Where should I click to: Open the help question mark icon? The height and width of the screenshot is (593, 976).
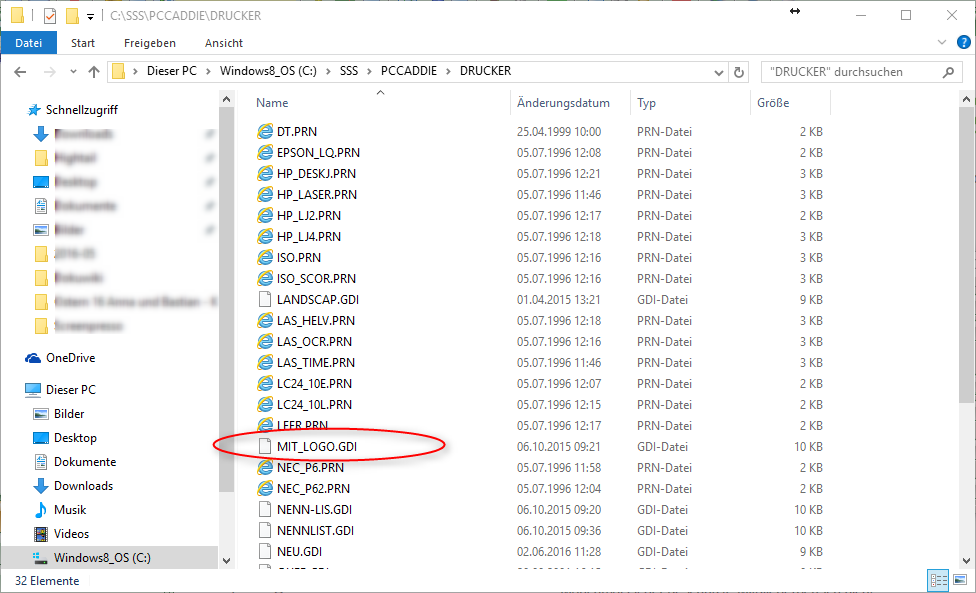click(x=964, y=42)
